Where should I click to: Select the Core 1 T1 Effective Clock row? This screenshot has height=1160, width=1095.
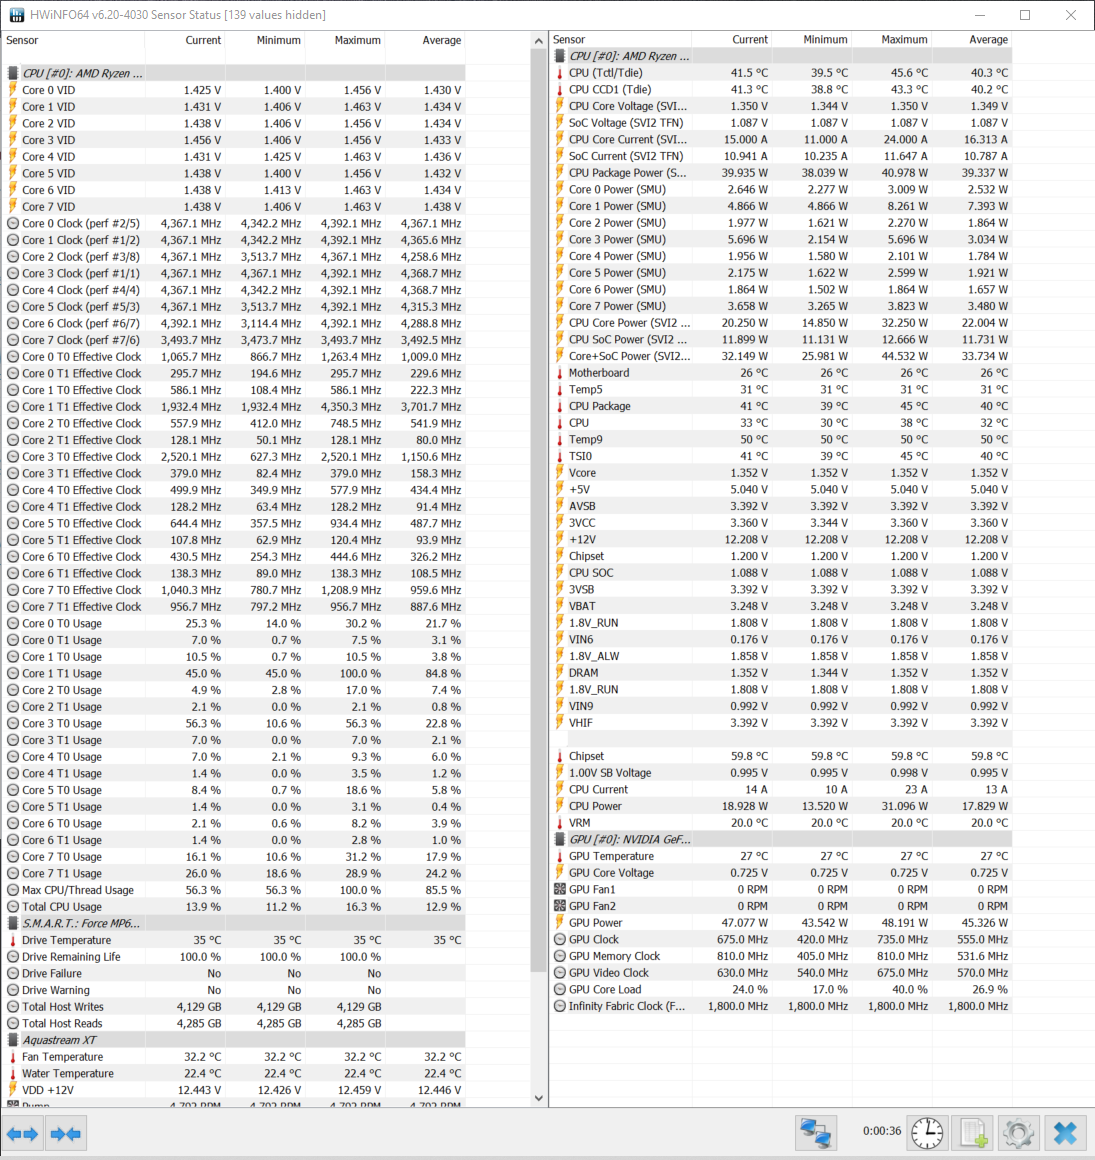click(234, 407)
